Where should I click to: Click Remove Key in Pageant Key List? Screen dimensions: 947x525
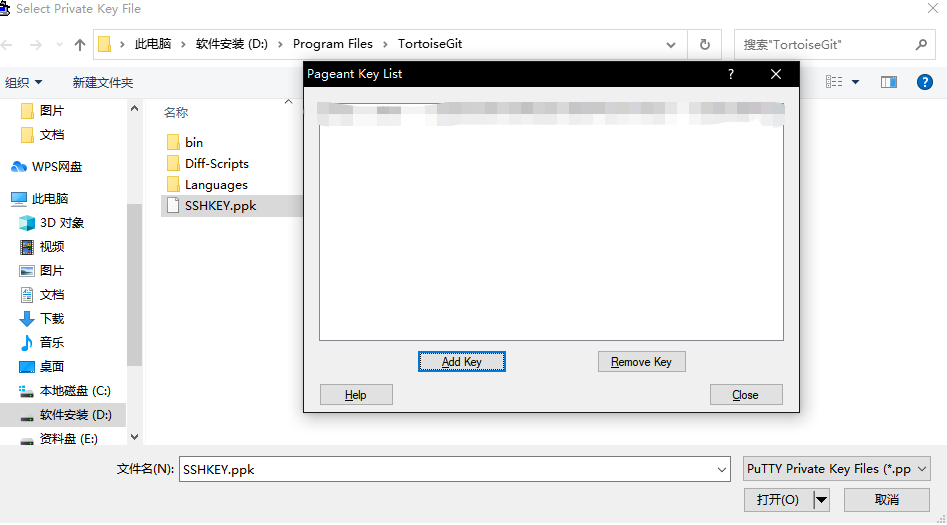tap(641, 361)
